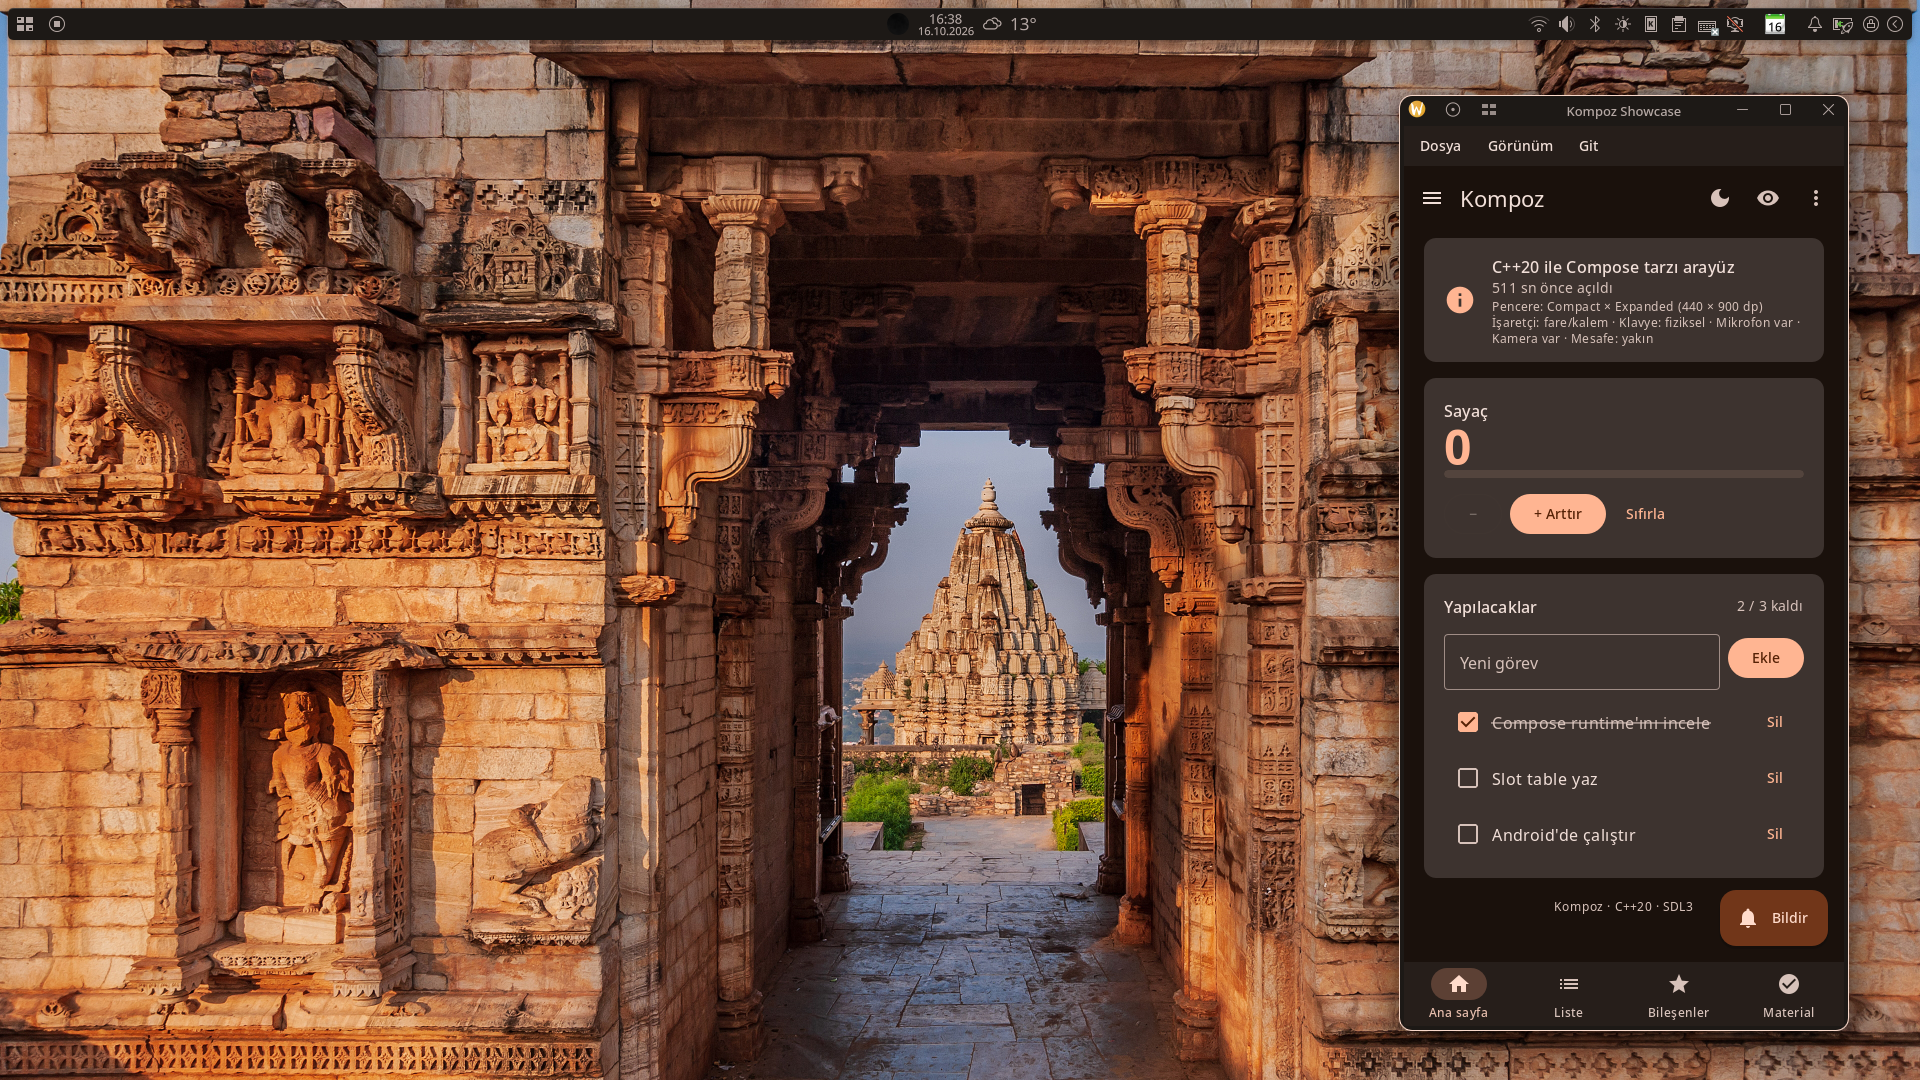The width and height of the screenshot is (1920, 1080).
Task: Delete Compose runtime'ını incele with Sil
Action: [x=1775, y=722]
